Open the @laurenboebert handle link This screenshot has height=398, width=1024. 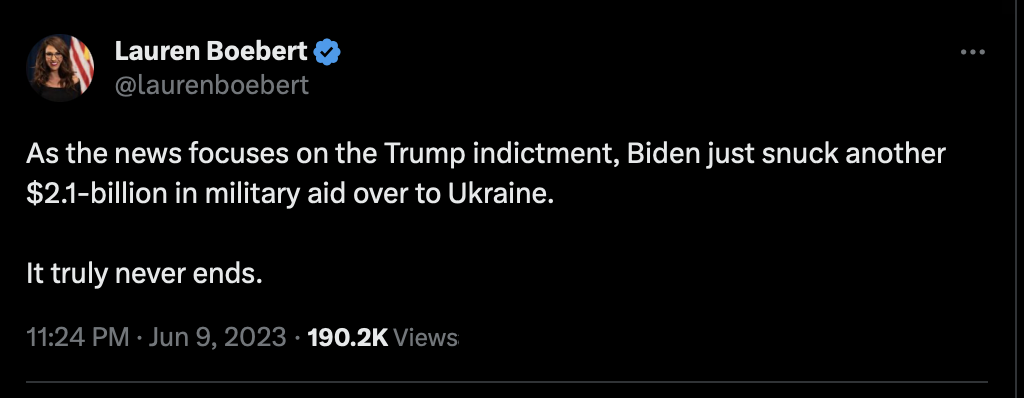pos(212,86)
